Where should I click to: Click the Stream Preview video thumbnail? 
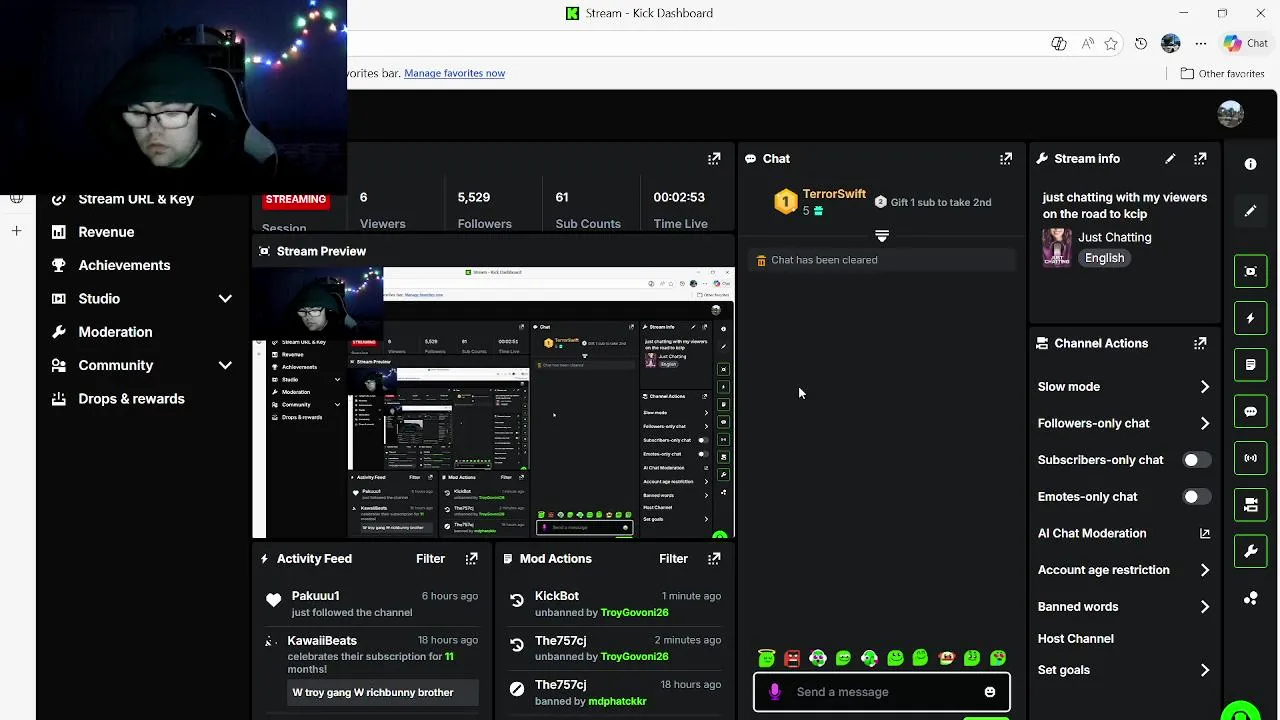tap(494, 403)
